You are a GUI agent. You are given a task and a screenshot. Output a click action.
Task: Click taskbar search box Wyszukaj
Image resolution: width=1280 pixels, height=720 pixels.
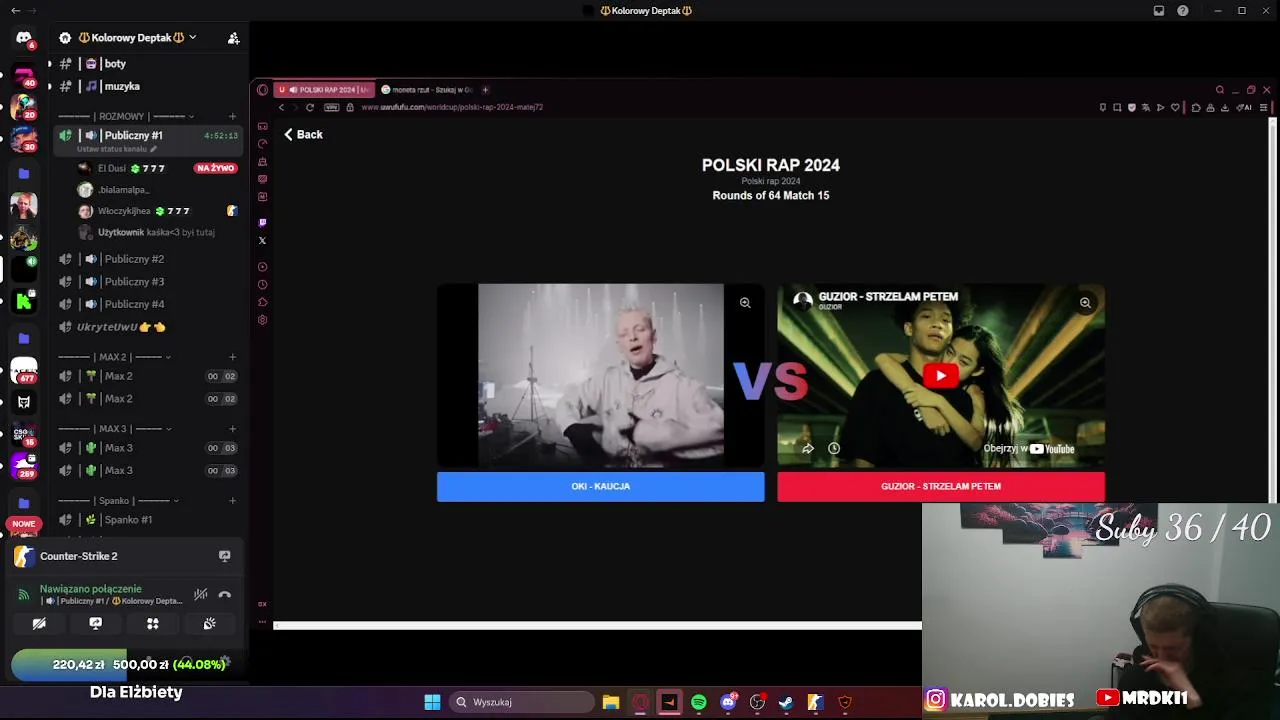pos(521,702)
